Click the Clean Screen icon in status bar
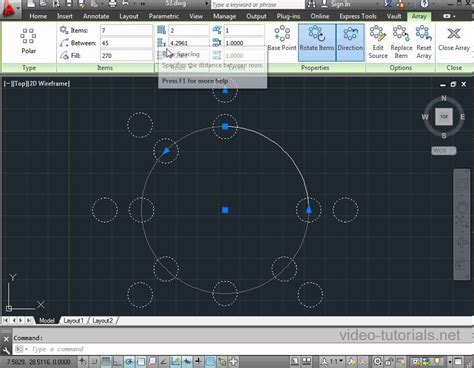 coord(458,361)
